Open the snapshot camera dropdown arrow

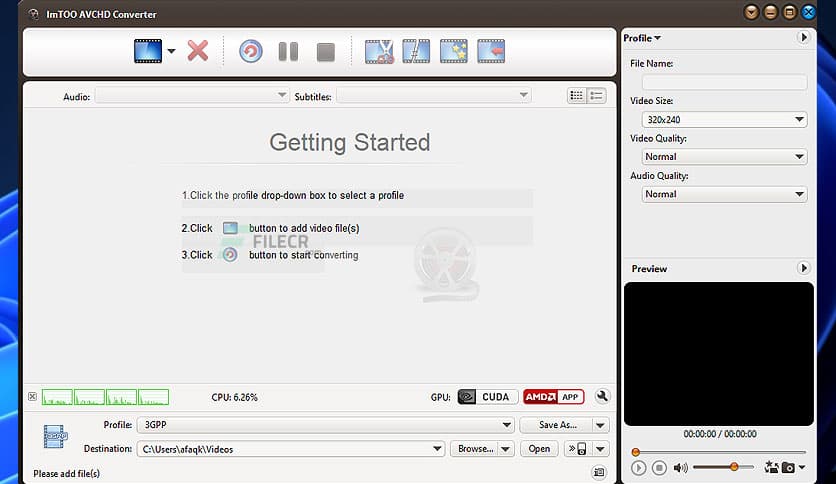tap(801, 468)
